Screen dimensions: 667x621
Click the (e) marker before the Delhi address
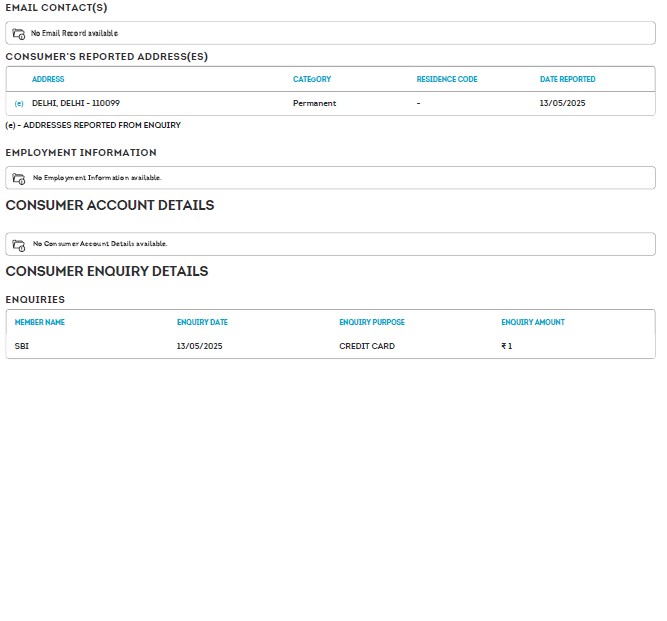pyautogui.click(x=19, y=103)
